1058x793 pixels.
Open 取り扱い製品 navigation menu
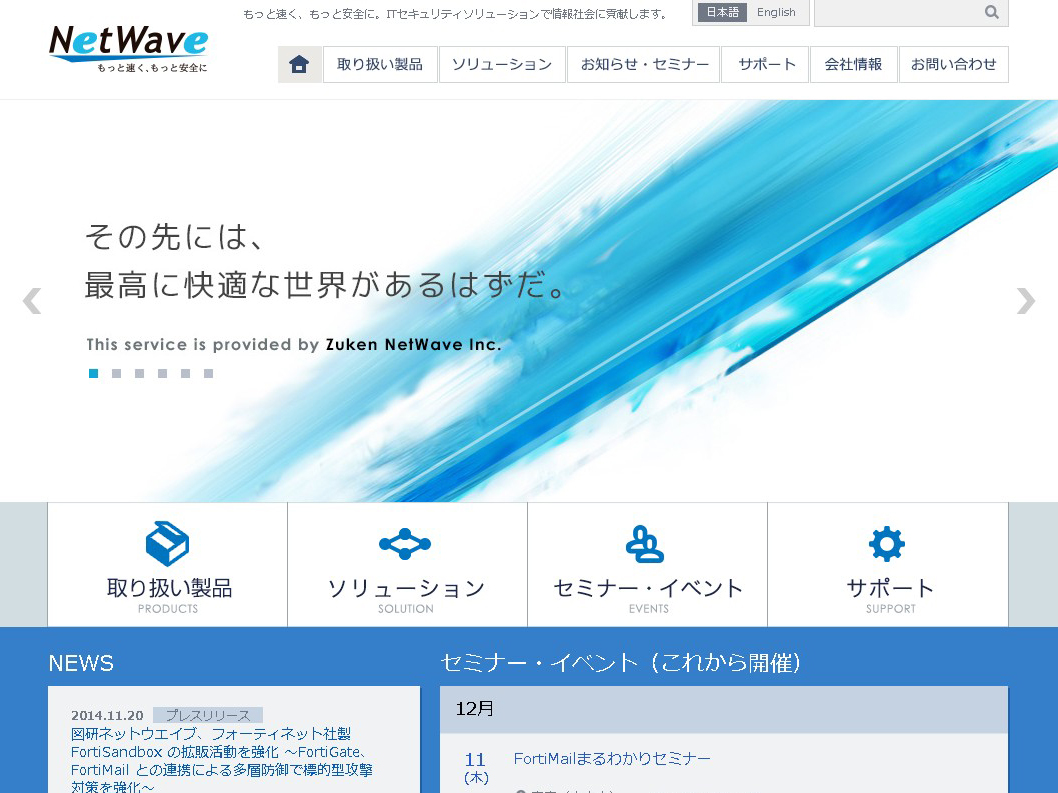click(x=380, y=64)
